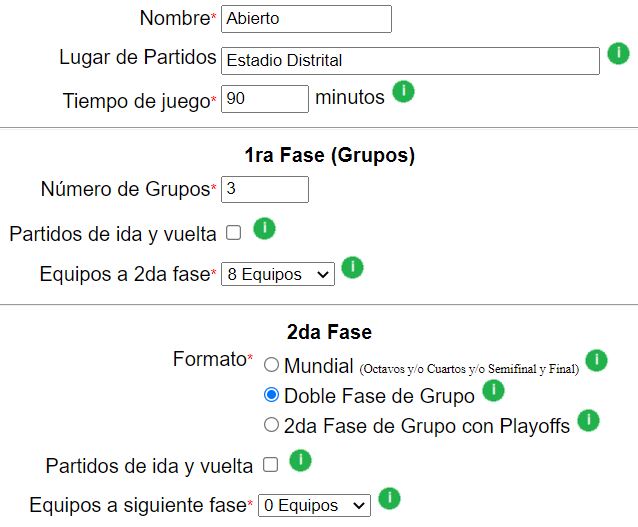
Task: Click info icon next to minutos label
Action: tap(403, 92)
